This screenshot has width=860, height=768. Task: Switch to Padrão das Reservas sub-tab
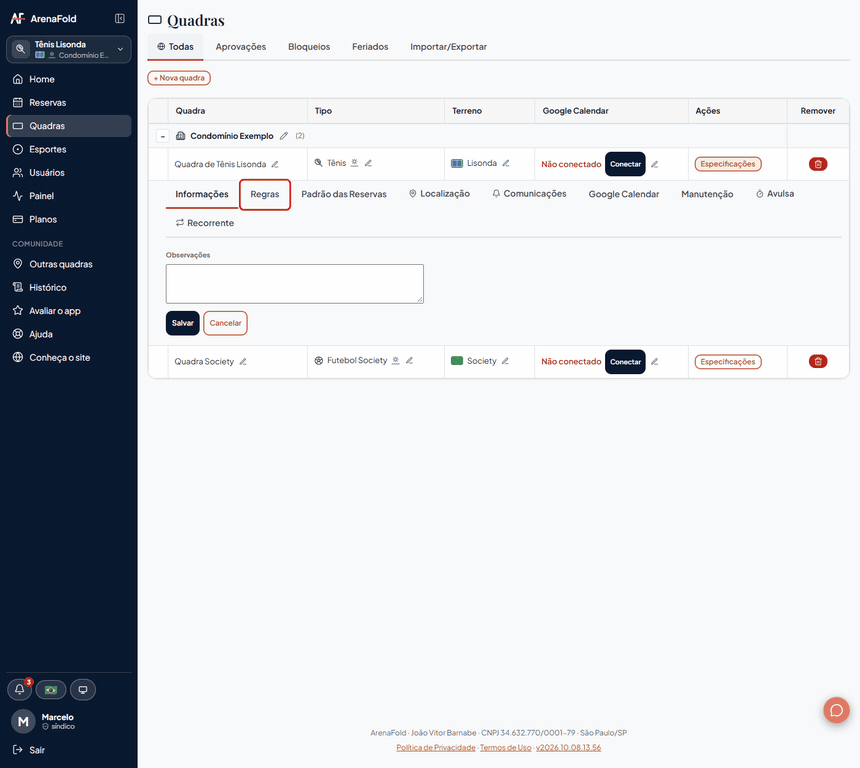tap(344, 194)
